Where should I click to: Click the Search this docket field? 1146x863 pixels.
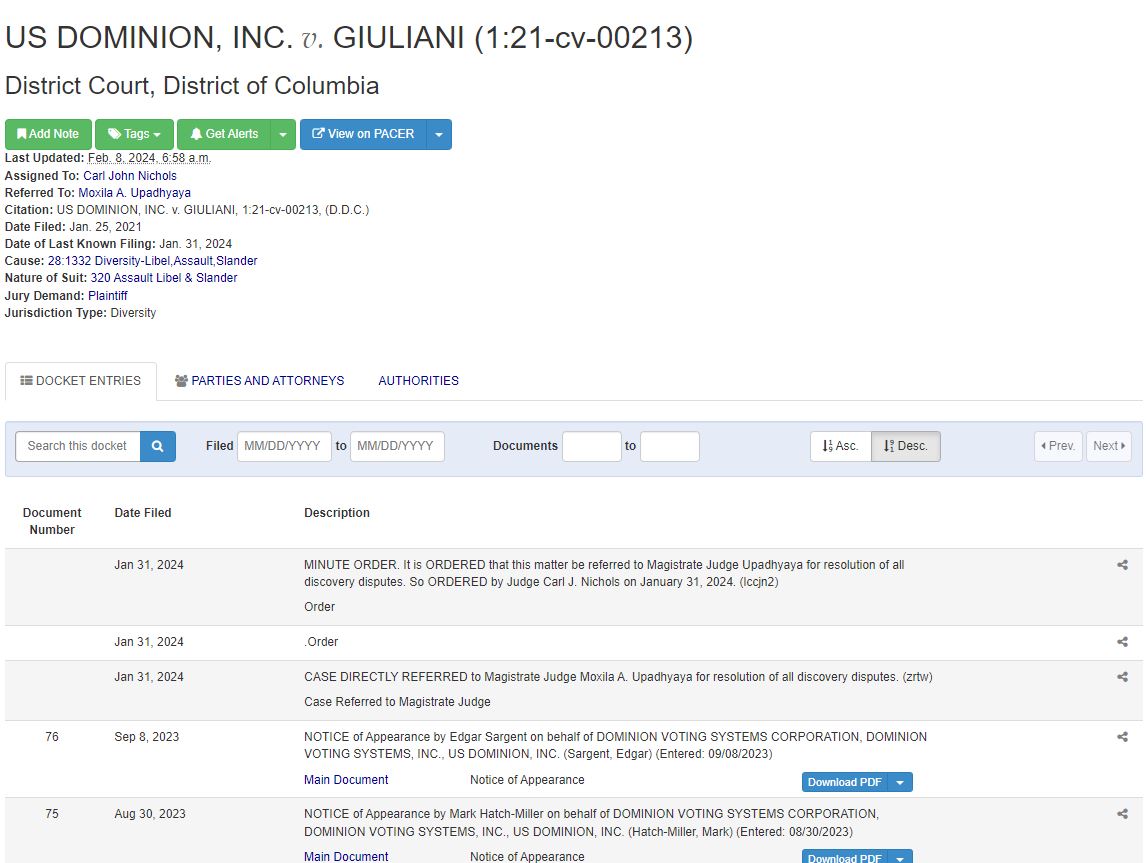(78, 446)
